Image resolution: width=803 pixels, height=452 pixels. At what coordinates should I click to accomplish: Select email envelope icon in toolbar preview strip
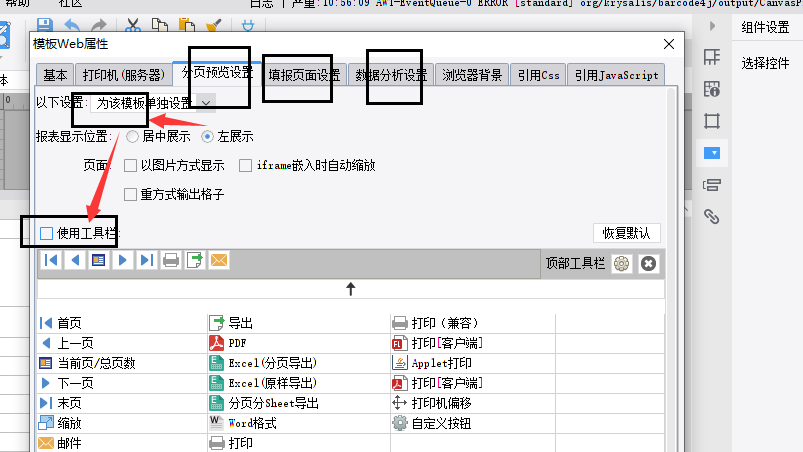coord(219,261)
